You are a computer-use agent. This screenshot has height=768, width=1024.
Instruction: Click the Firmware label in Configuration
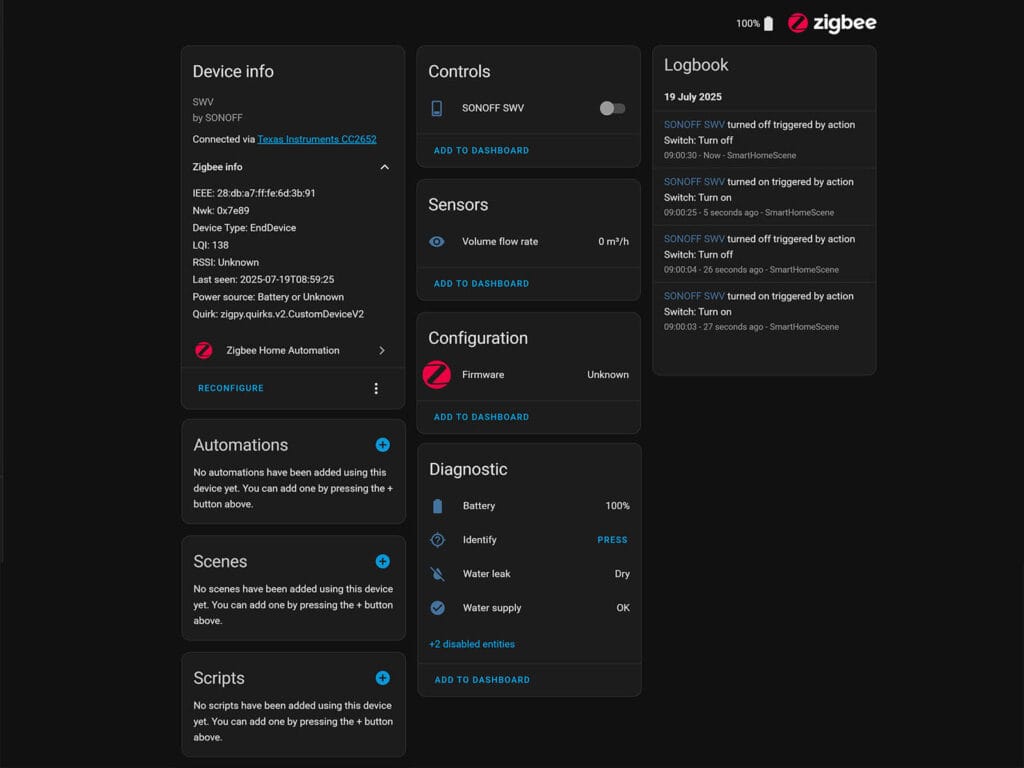[x=483, y=375]
